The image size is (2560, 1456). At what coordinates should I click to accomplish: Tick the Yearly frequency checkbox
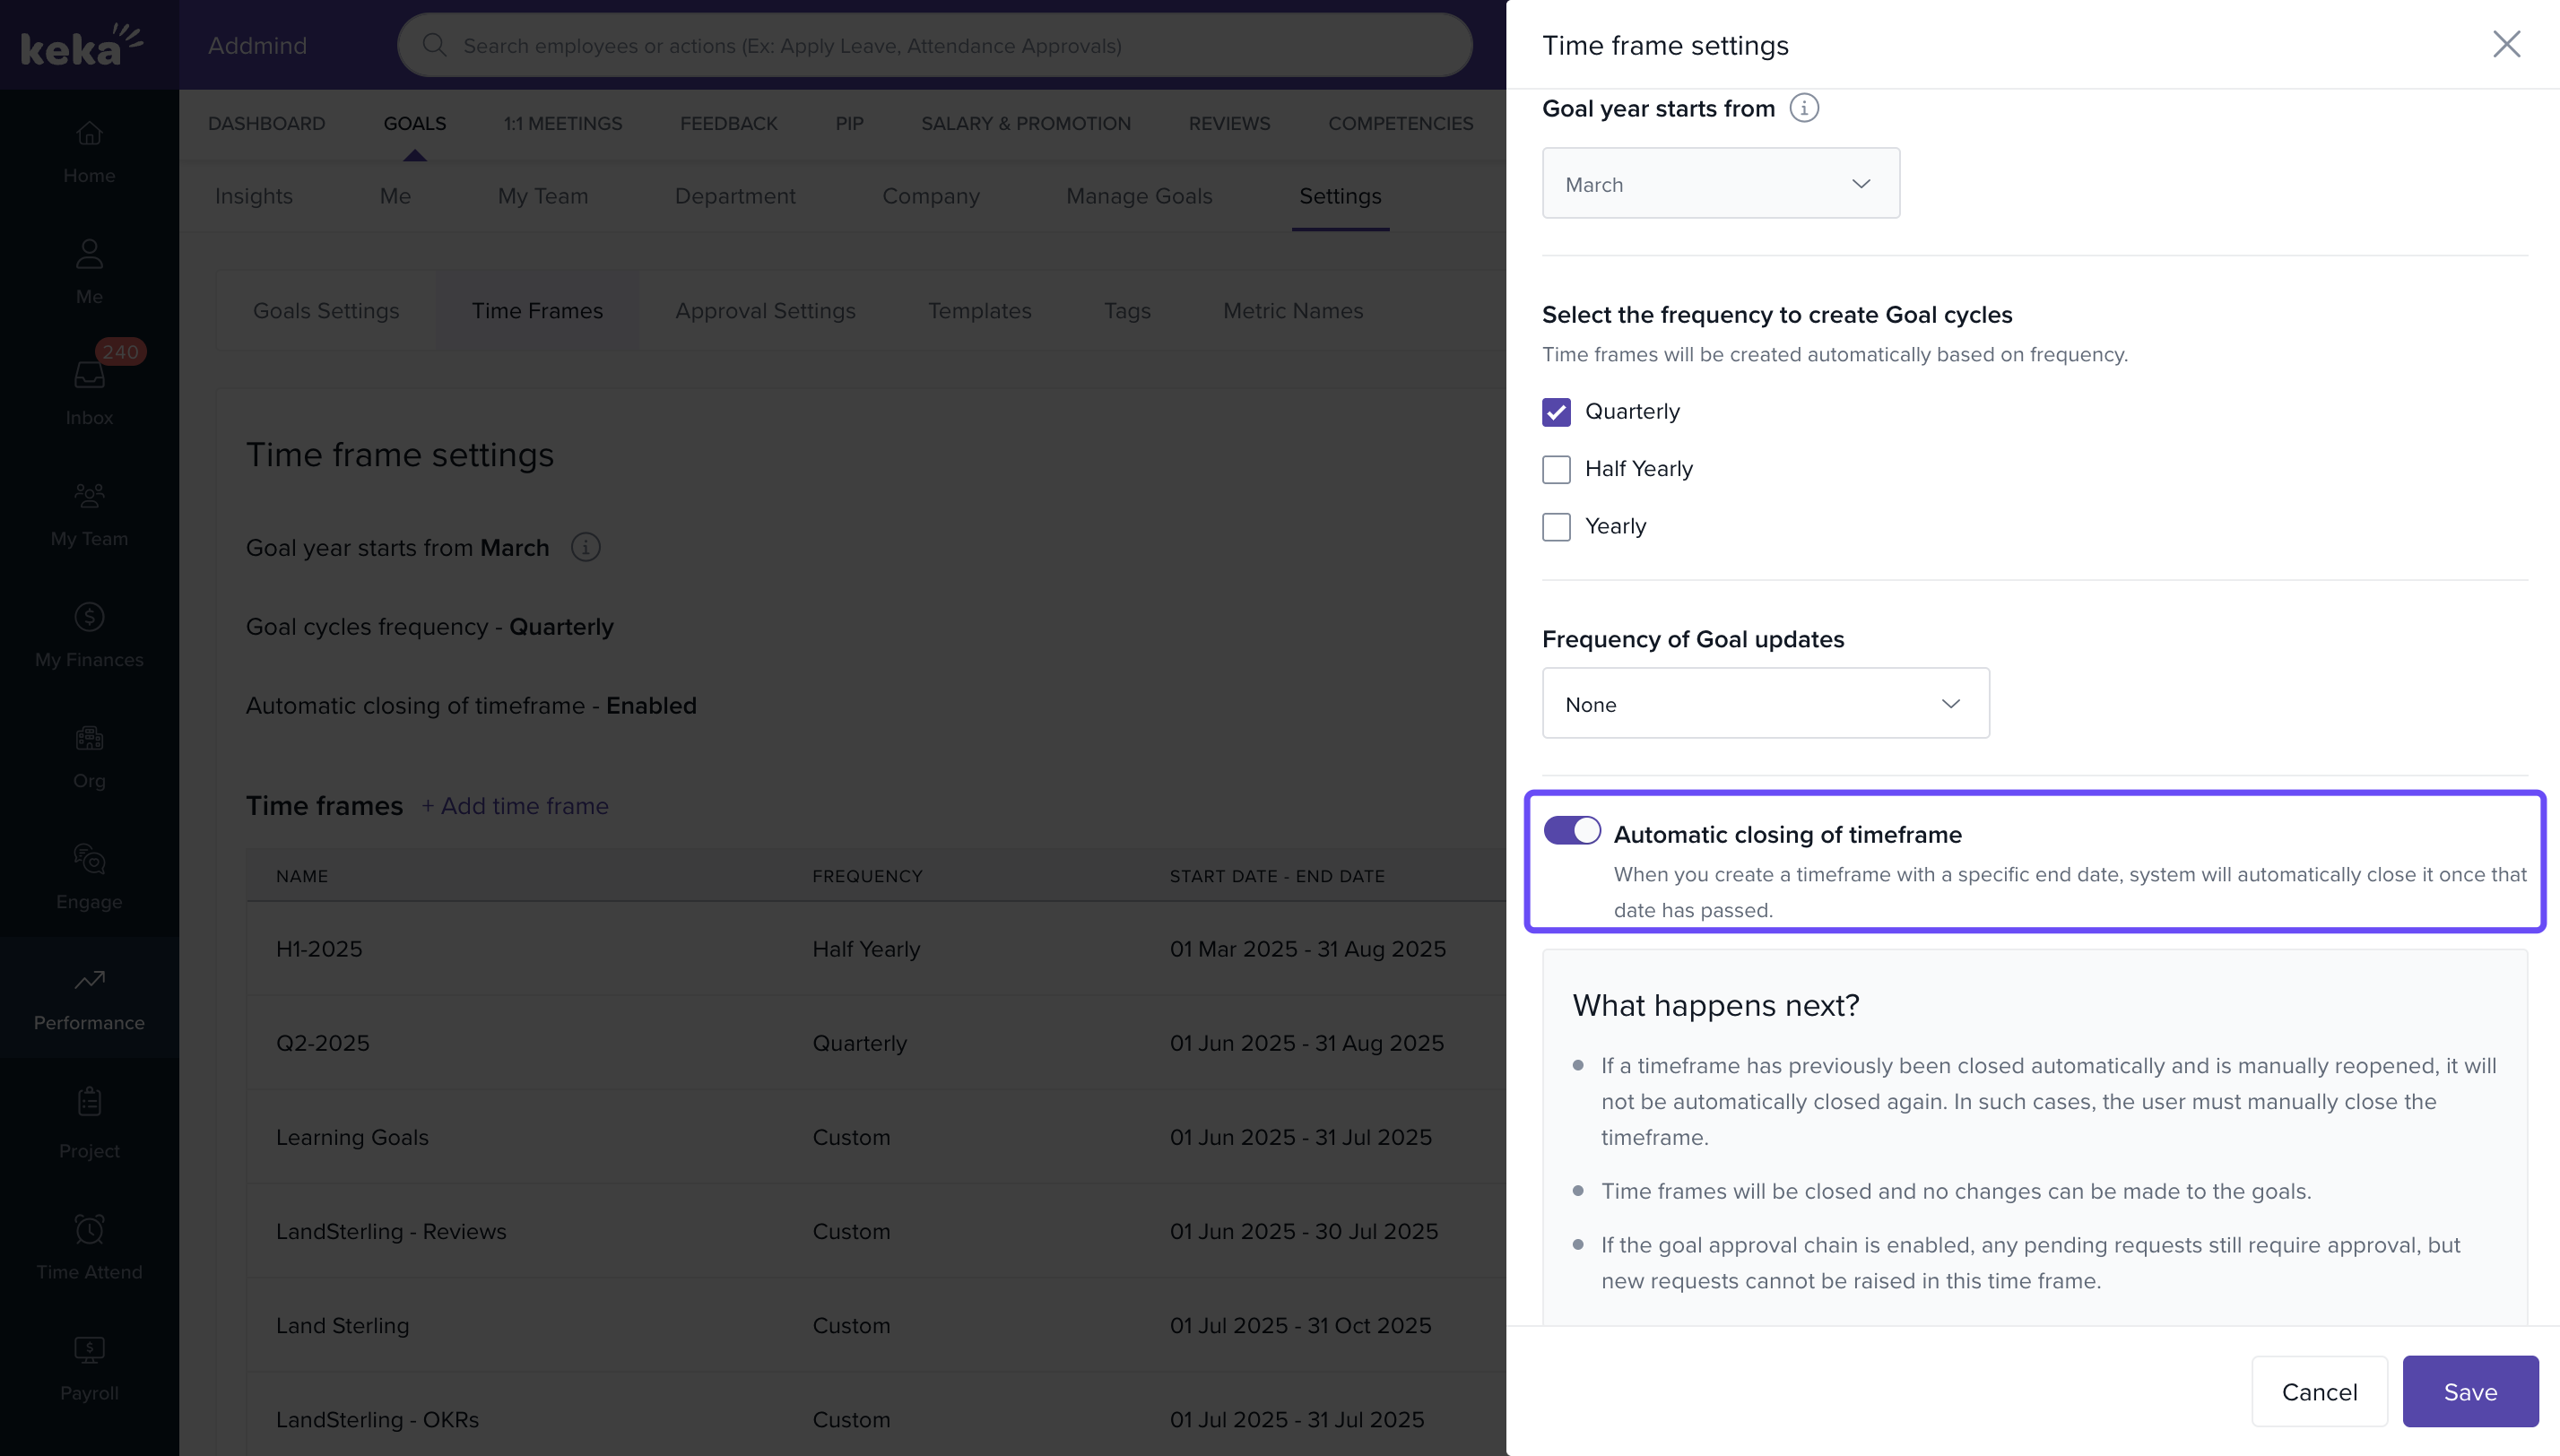[1556, 527]
